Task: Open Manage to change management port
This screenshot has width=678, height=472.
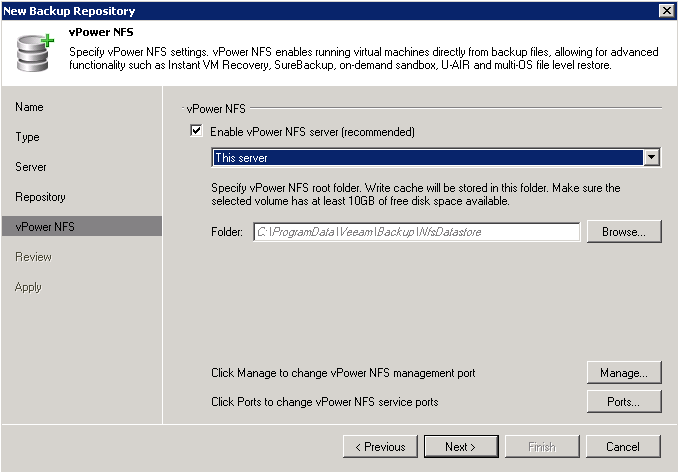Action: pyautogui.click(x=624, y=373)
